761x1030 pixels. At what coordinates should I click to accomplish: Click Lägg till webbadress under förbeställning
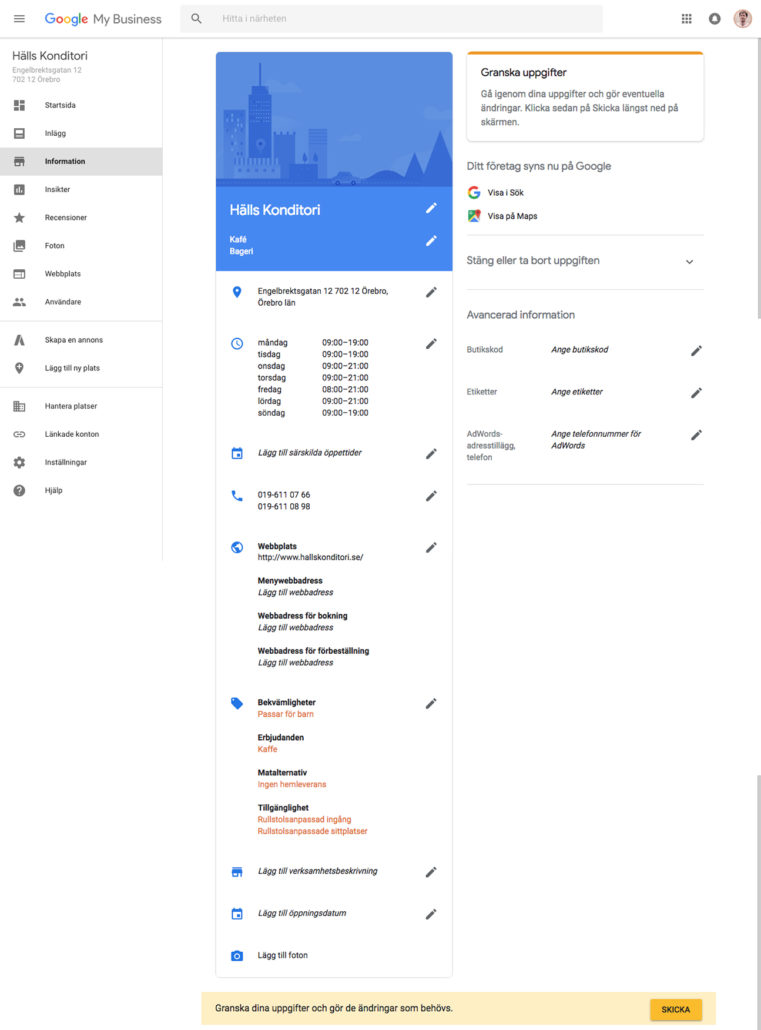[x=295, y=663]
